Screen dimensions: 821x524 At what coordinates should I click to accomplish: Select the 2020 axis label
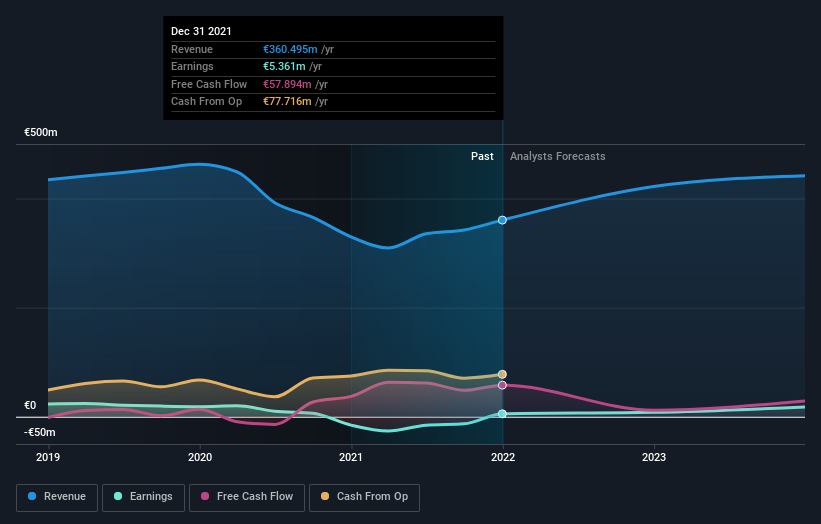[x=200, y=457]
